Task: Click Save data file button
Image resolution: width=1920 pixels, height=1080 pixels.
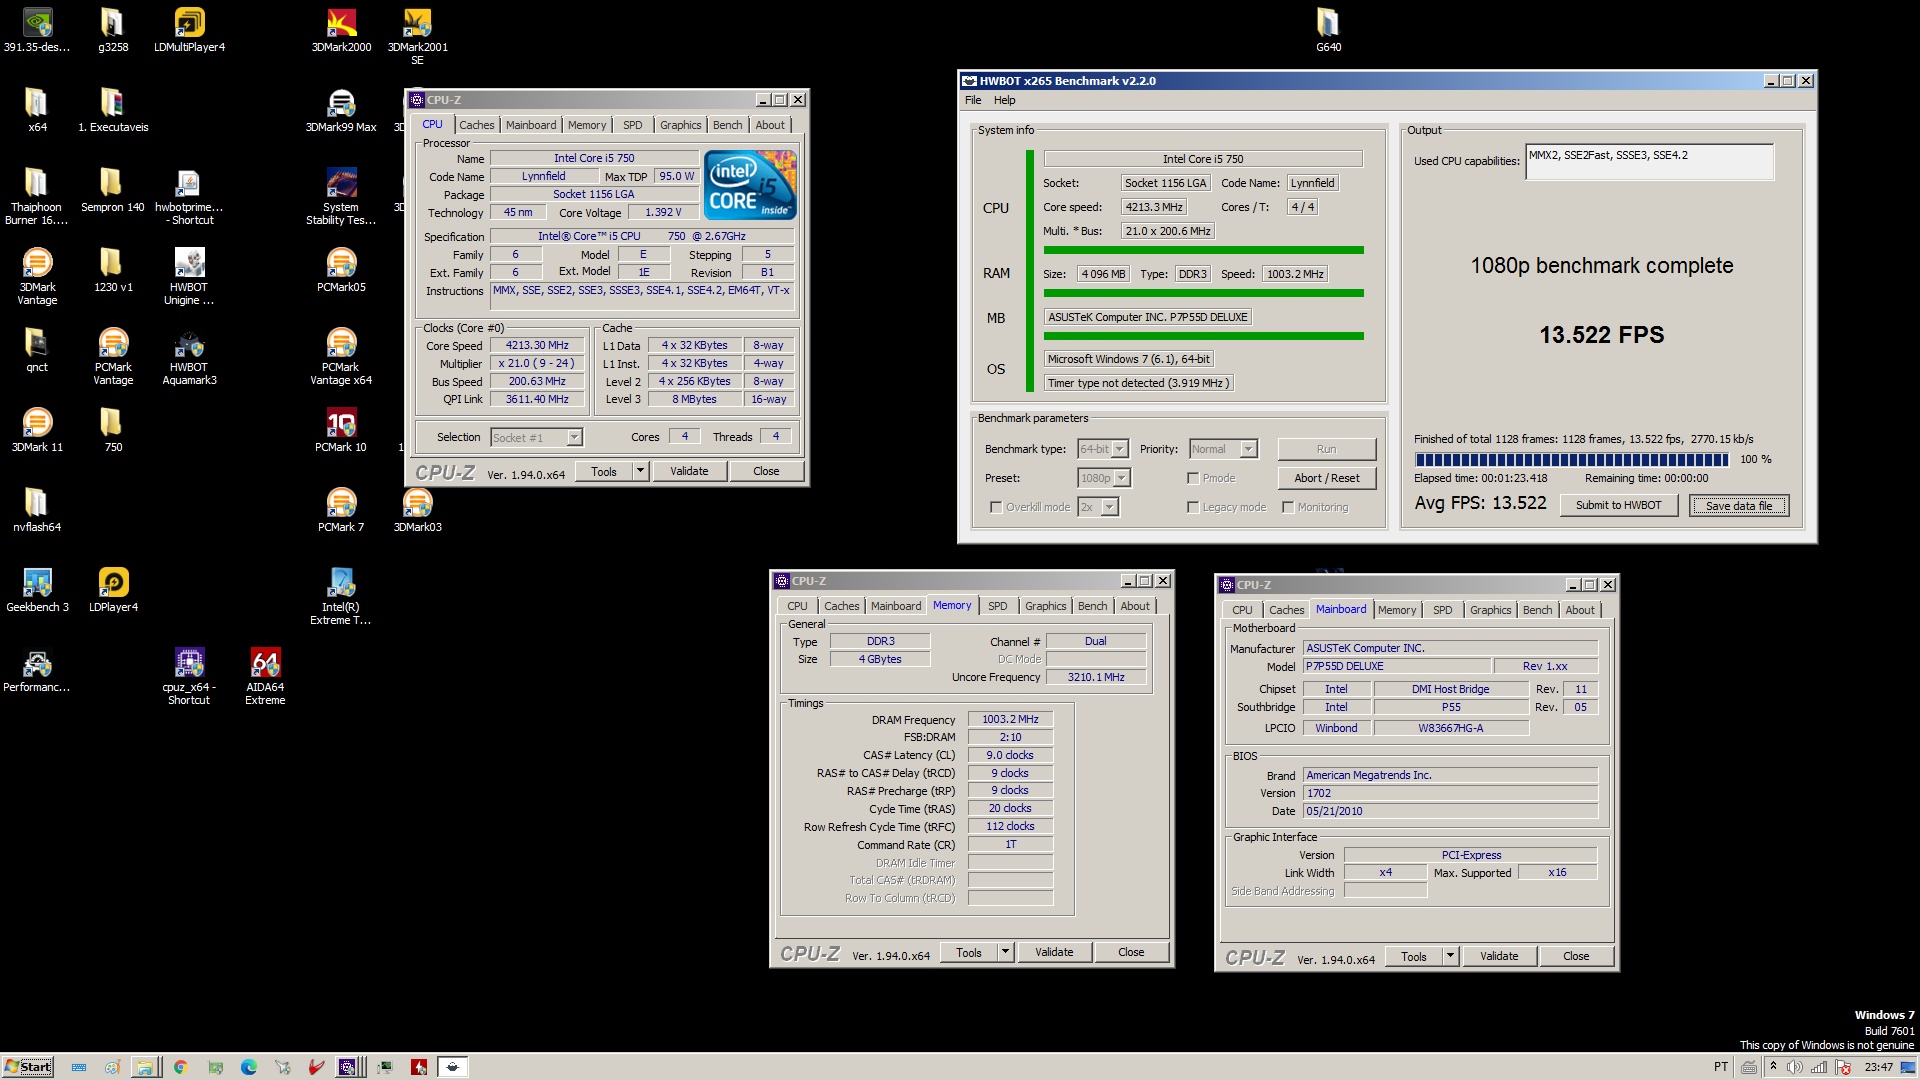Action: click(x=1739, y=505)
